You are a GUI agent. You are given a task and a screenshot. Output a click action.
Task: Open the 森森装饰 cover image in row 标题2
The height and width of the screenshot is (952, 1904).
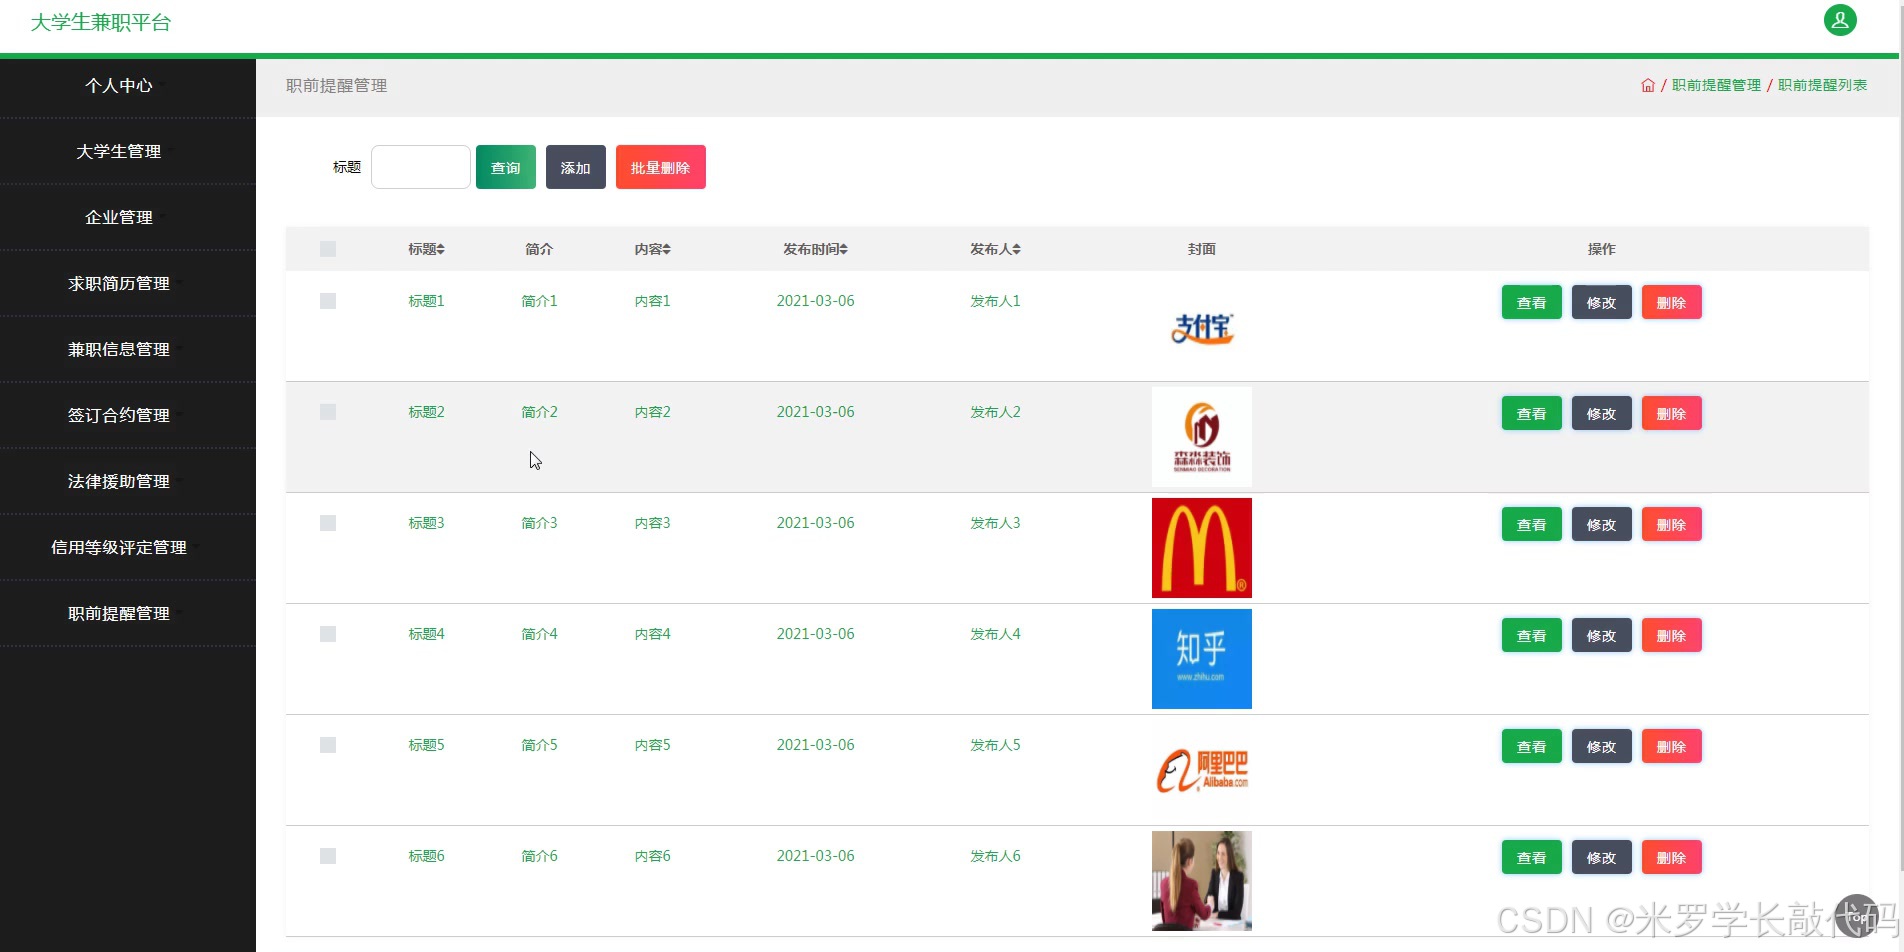point(1202,437)
